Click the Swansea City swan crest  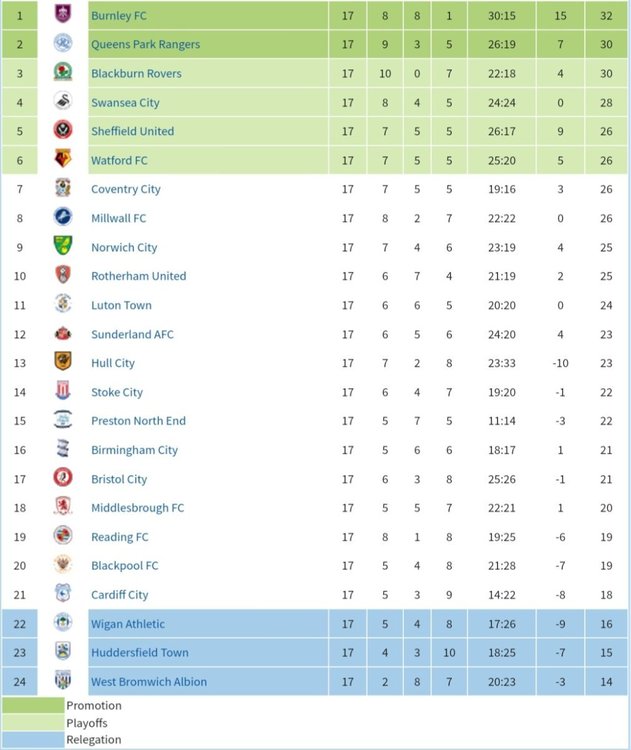pyautogui.click(x=63, y=101)
